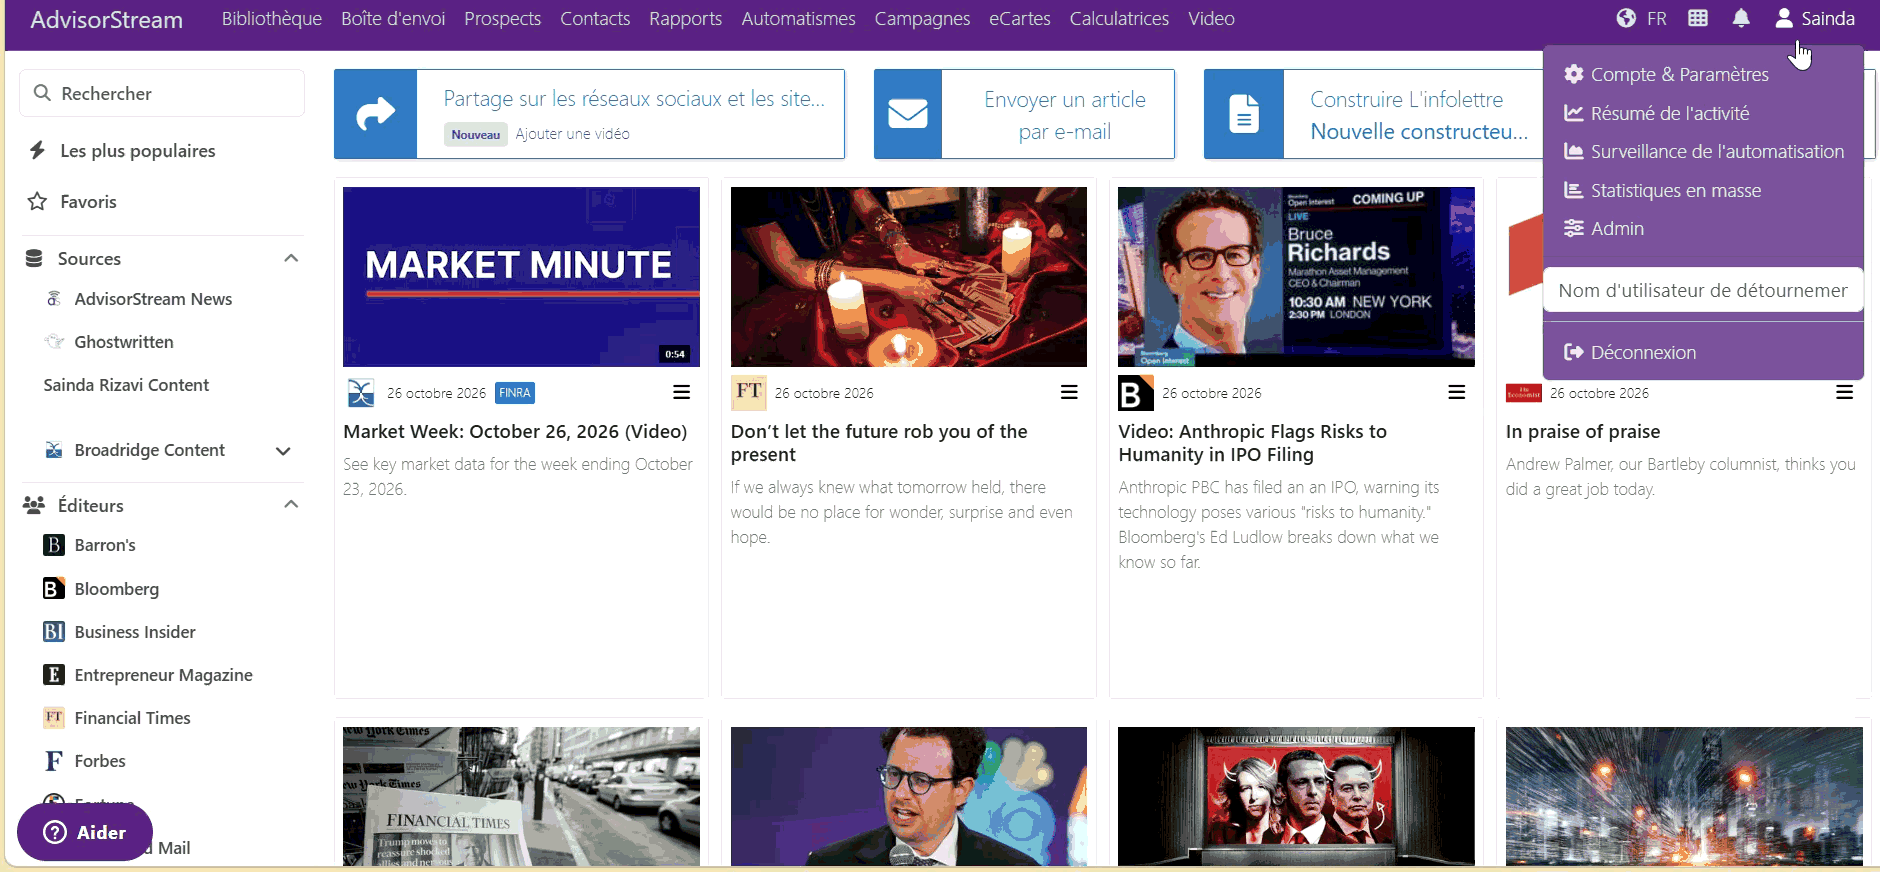Open hamburger menu on Anthropic video card
1880x872 pixels.
tap(1457, 392)
